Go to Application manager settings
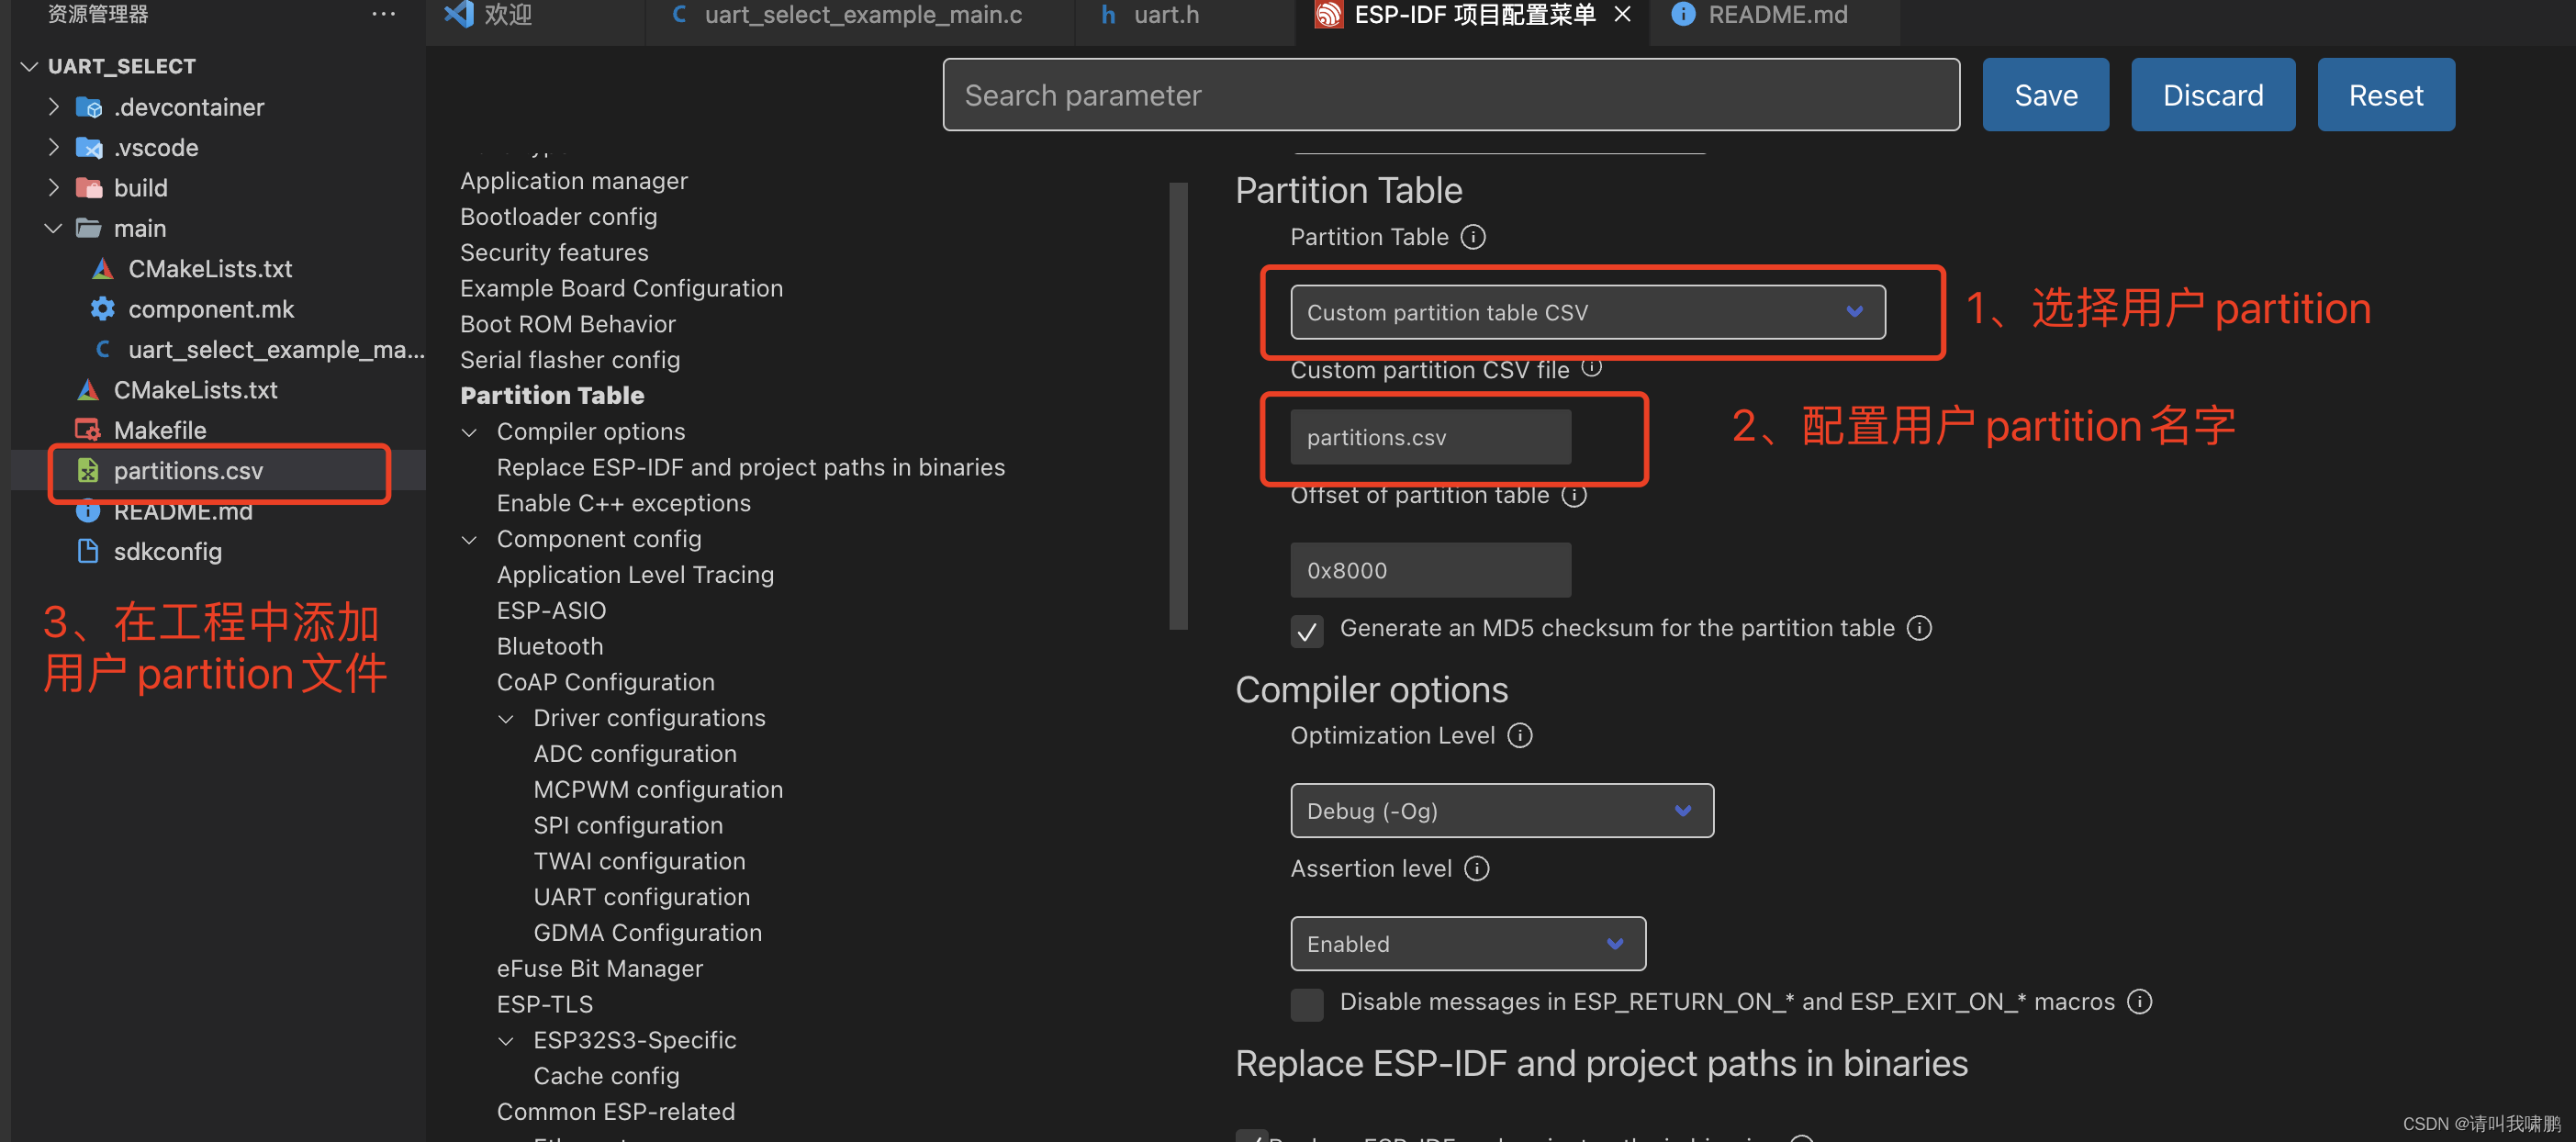This screenshot has width=2576, height=1142. click(x=574, y=181)
